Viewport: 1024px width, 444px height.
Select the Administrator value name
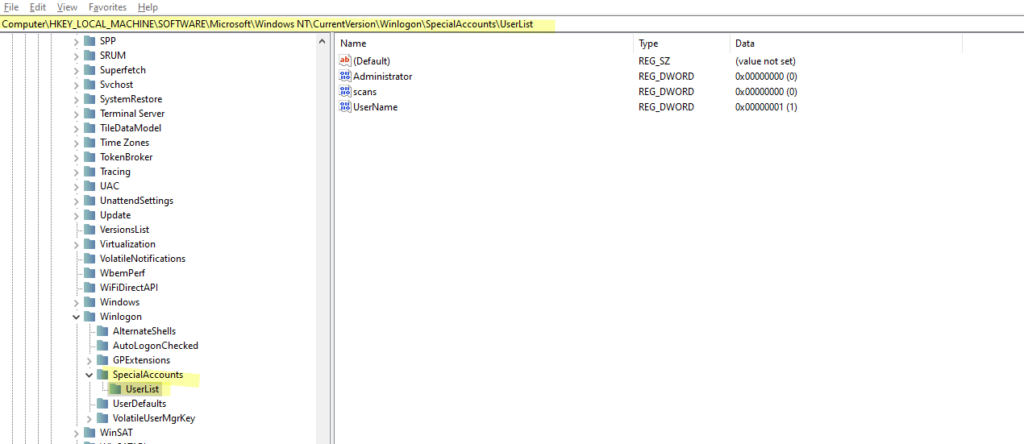click(x=383, y=76)
